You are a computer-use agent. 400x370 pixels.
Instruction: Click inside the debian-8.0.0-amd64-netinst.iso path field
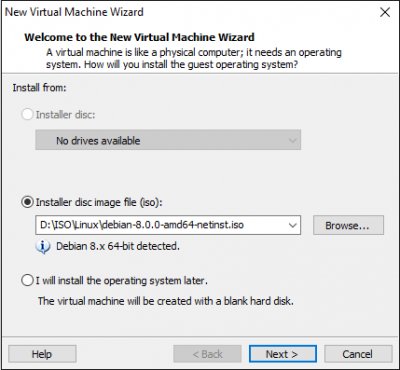coord(161,225)
